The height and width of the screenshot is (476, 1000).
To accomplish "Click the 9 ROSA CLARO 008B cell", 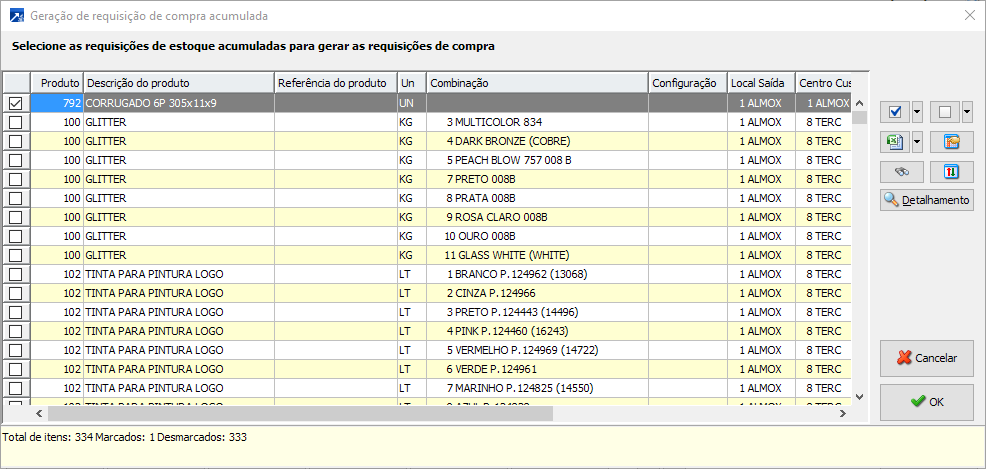I will click(538, 217).
